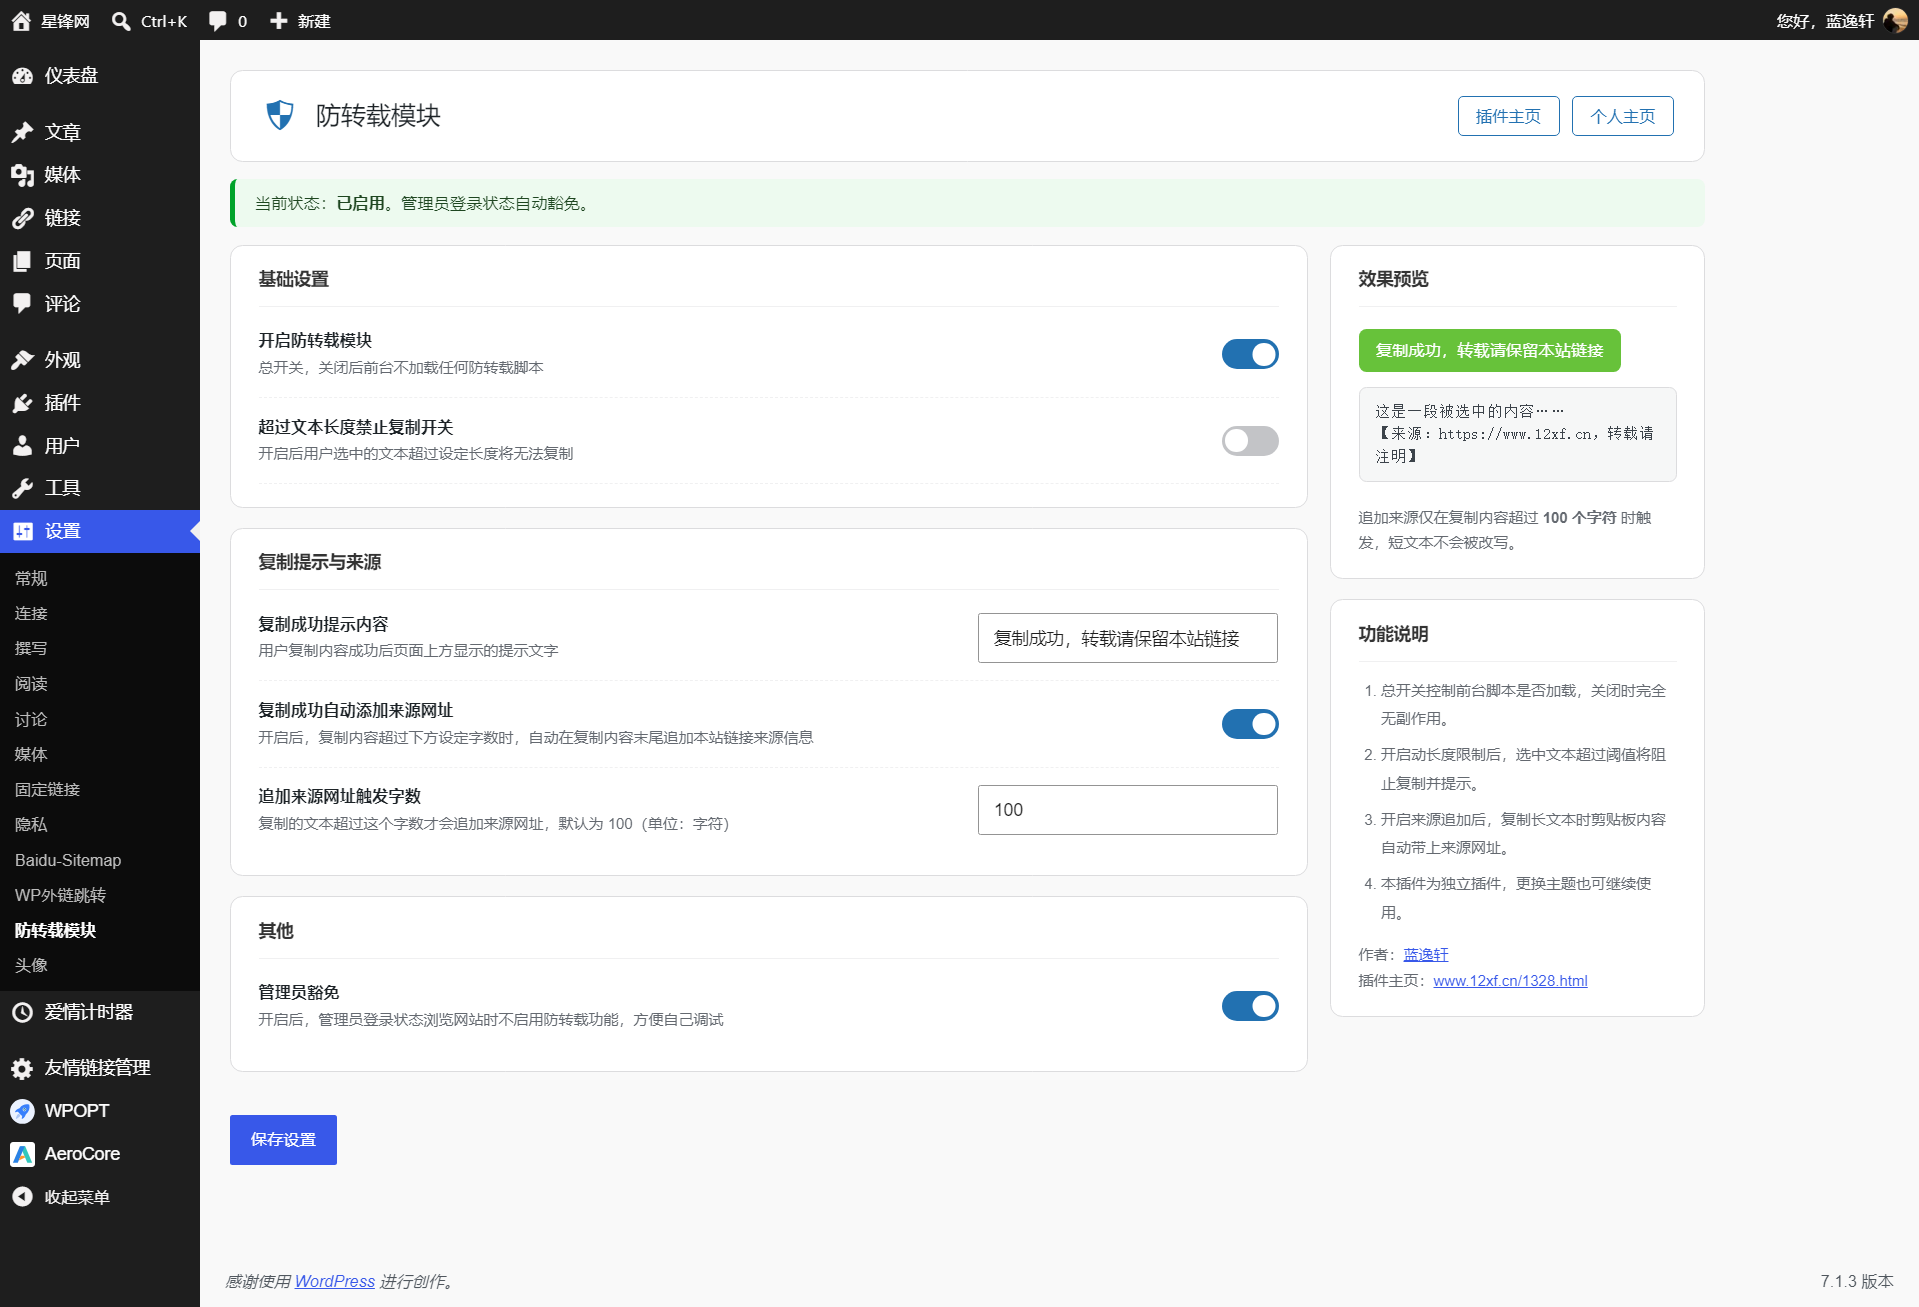Click the 评论 speech bubble icon

(x=22, y=304)
